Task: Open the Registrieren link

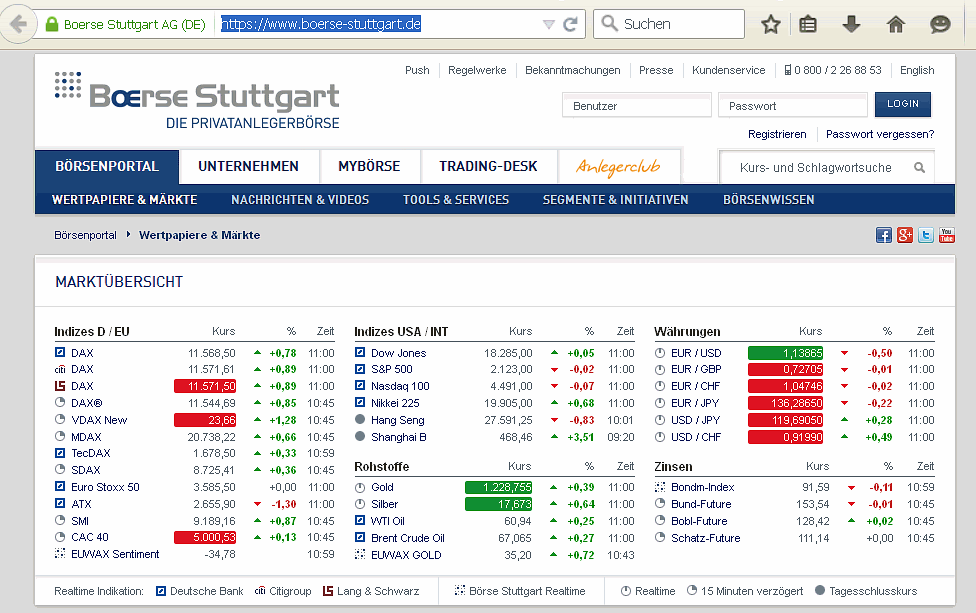Action: [x=777, y=134]
